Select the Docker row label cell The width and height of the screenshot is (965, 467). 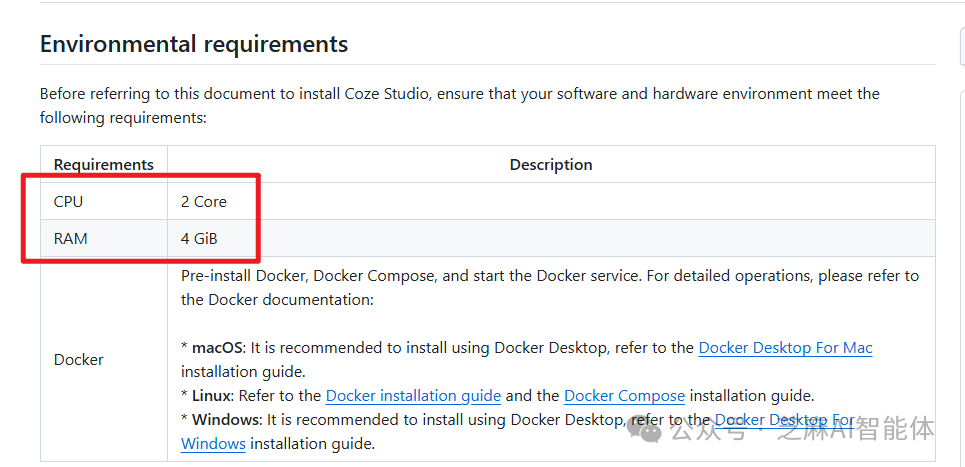pos(79,360)
